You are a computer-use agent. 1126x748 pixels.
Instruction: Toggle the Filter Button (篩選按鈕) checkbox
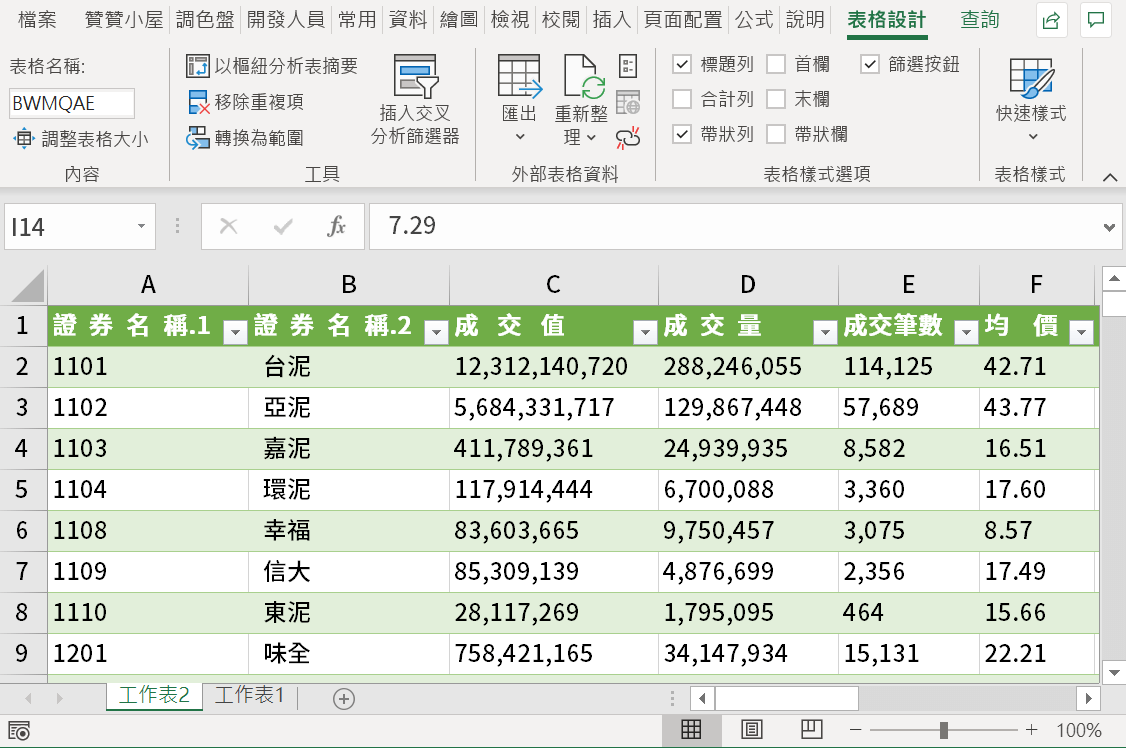870,65
